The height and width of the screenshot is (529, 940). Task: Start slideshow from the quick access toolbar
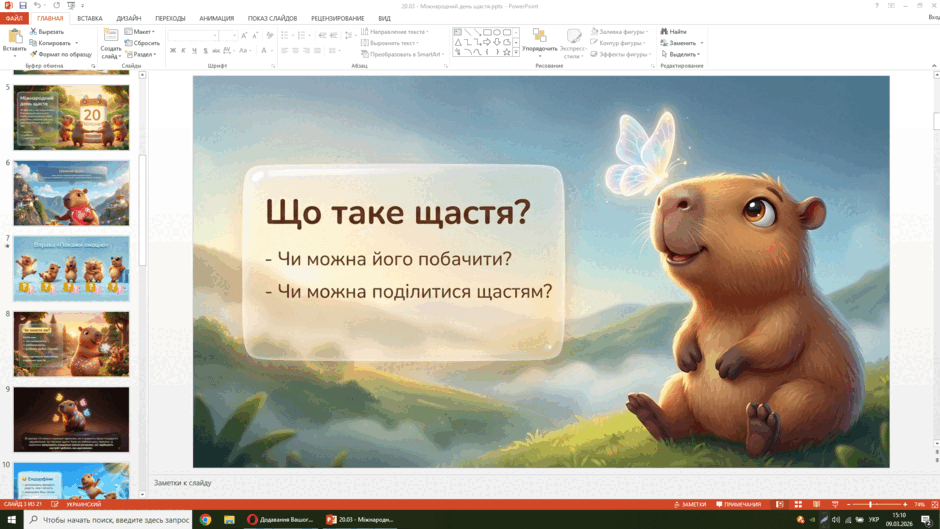[71, 5]
